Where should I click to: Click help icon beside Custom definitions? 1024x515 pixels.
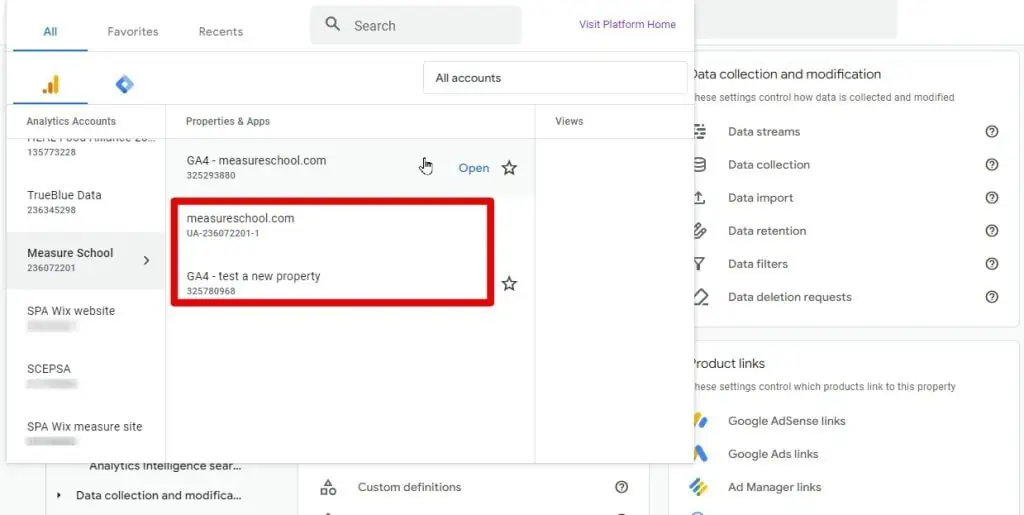[621, 487]
